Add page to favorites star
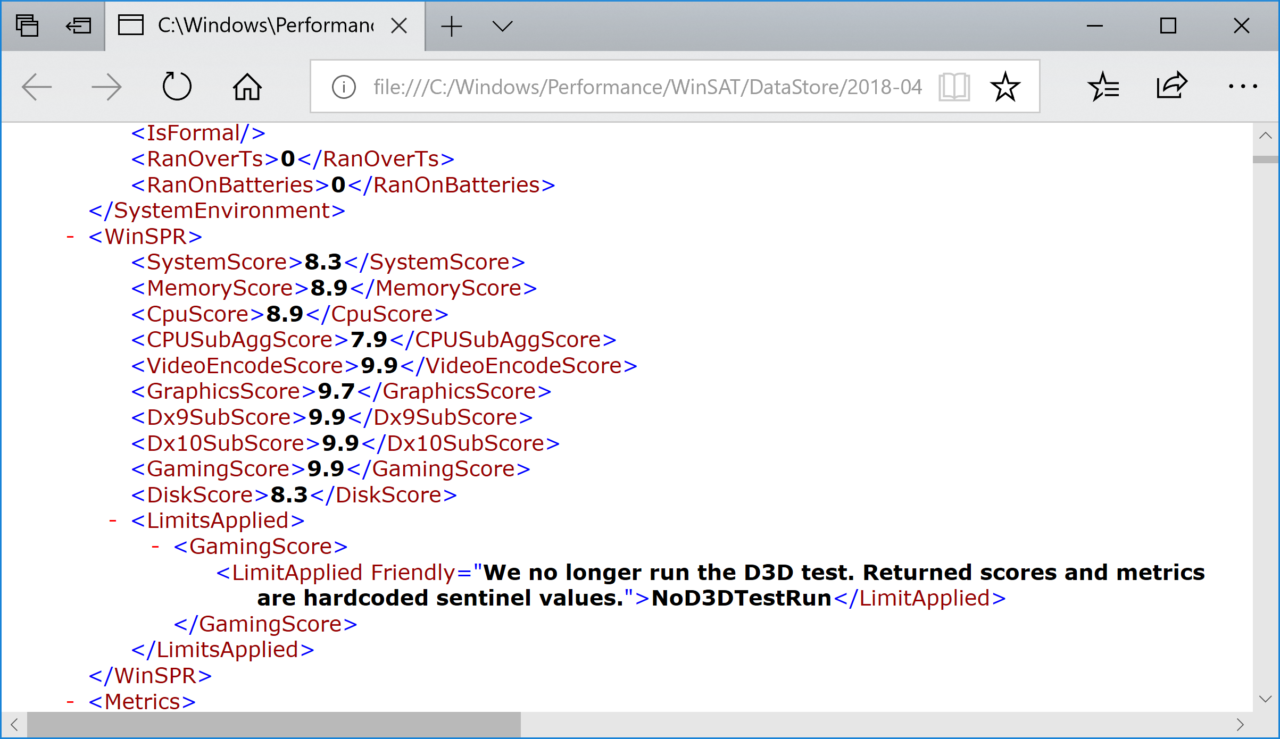This screenshot has height=739, width=1280. click(x=1004, y=87)
